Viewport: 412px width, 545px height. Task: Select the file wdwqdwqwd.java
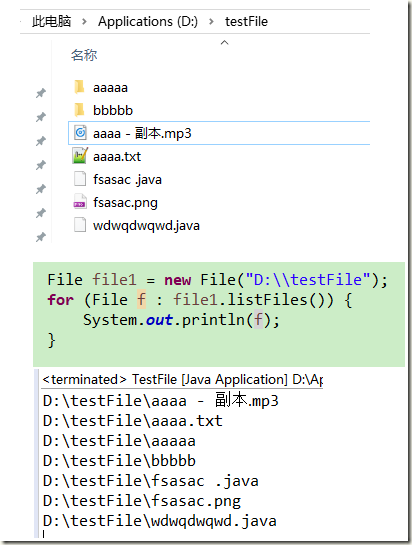pos(146,226)
